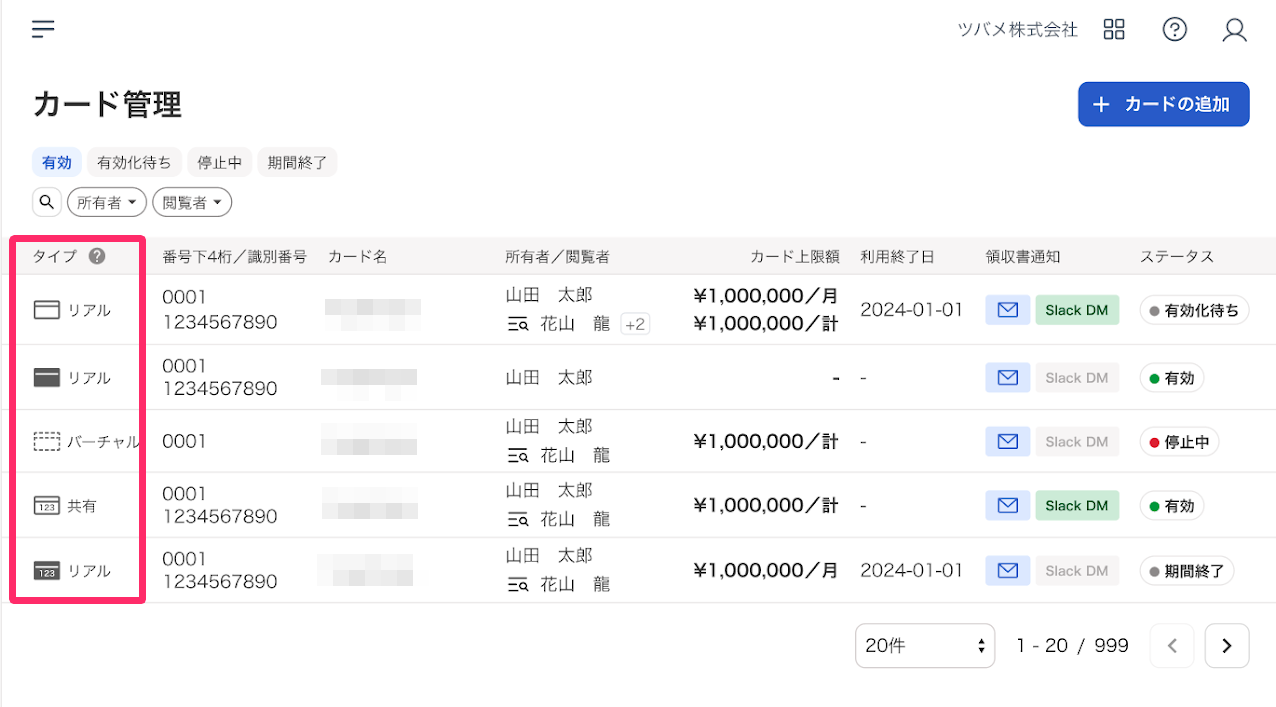Screen dimensions: 1276x707
Task: Click 2024-01-01 date in 有効化待ち row
Action: click(x=911, y=310)
